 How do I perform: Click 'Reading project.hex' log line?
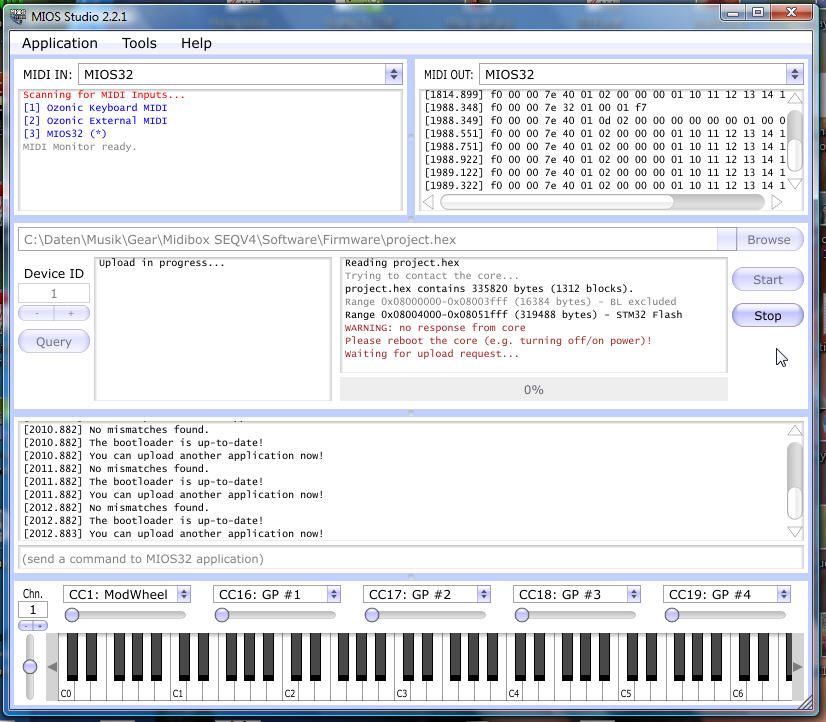click(402, 263)
